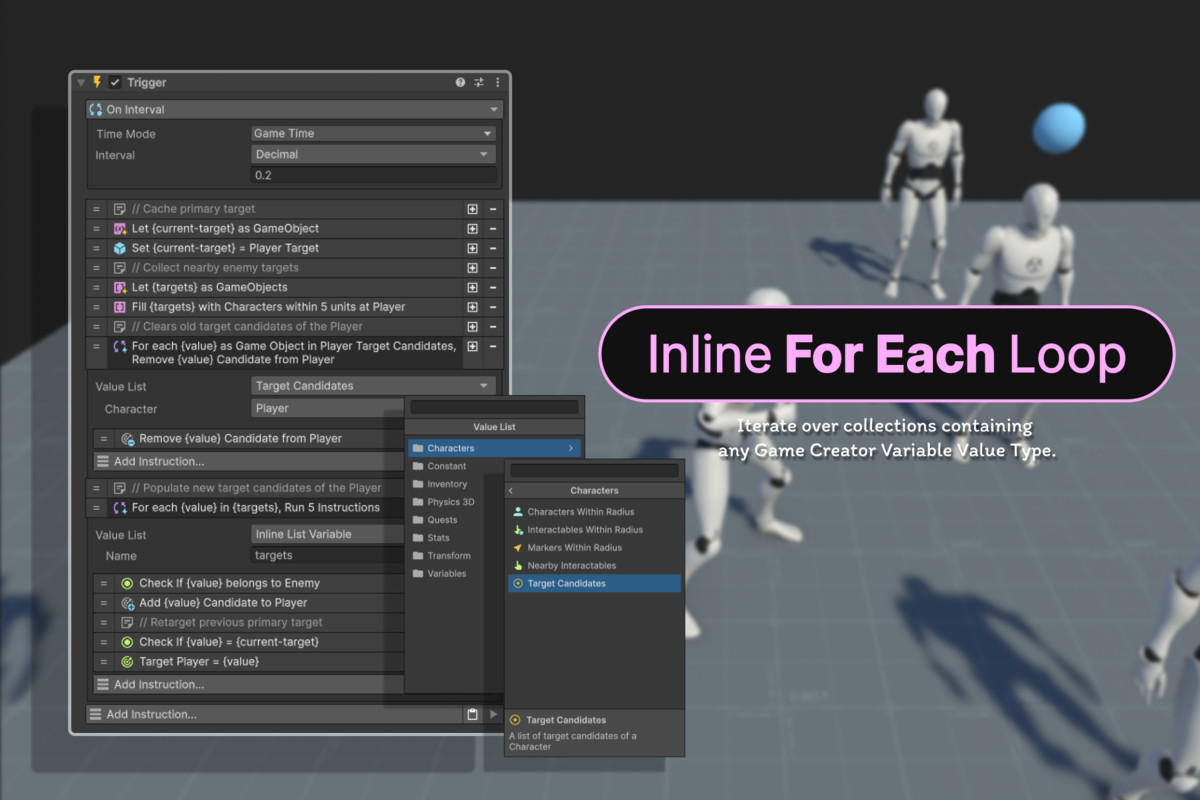1200x800 pixels.
Task: Click the Trigger lightning bolt icon
Action: tap(97, 83)
